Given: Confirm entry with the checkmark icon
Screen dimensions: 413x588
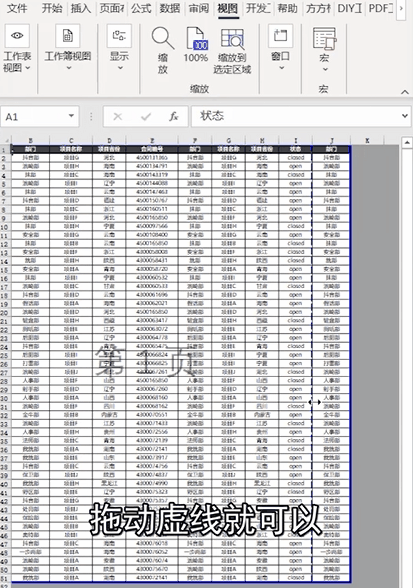Looking at the screenshot, I should tap(146, 117).
